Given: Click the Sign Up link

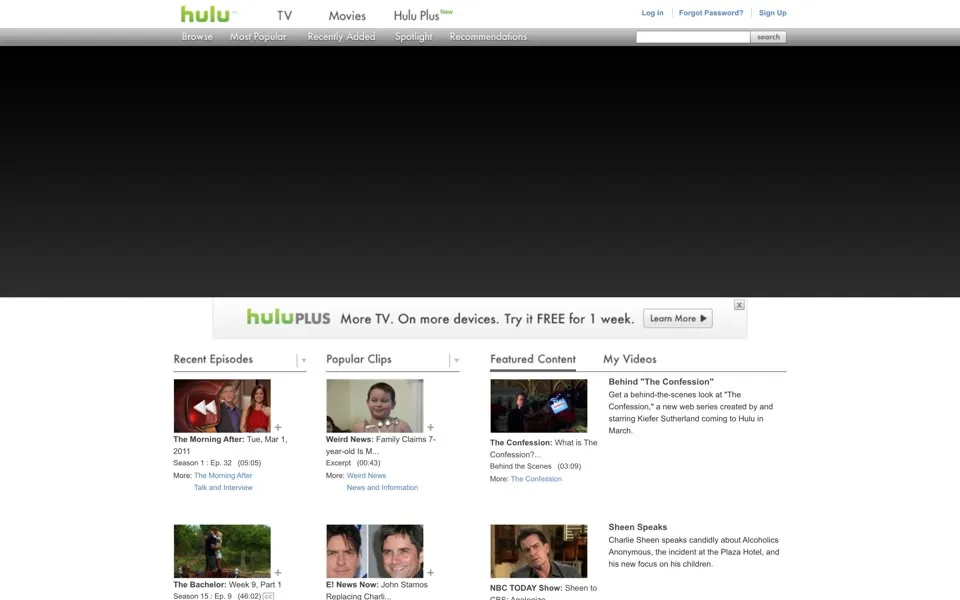Looking at the screenshot, I should pyautogui.click(x=773, y=13).
